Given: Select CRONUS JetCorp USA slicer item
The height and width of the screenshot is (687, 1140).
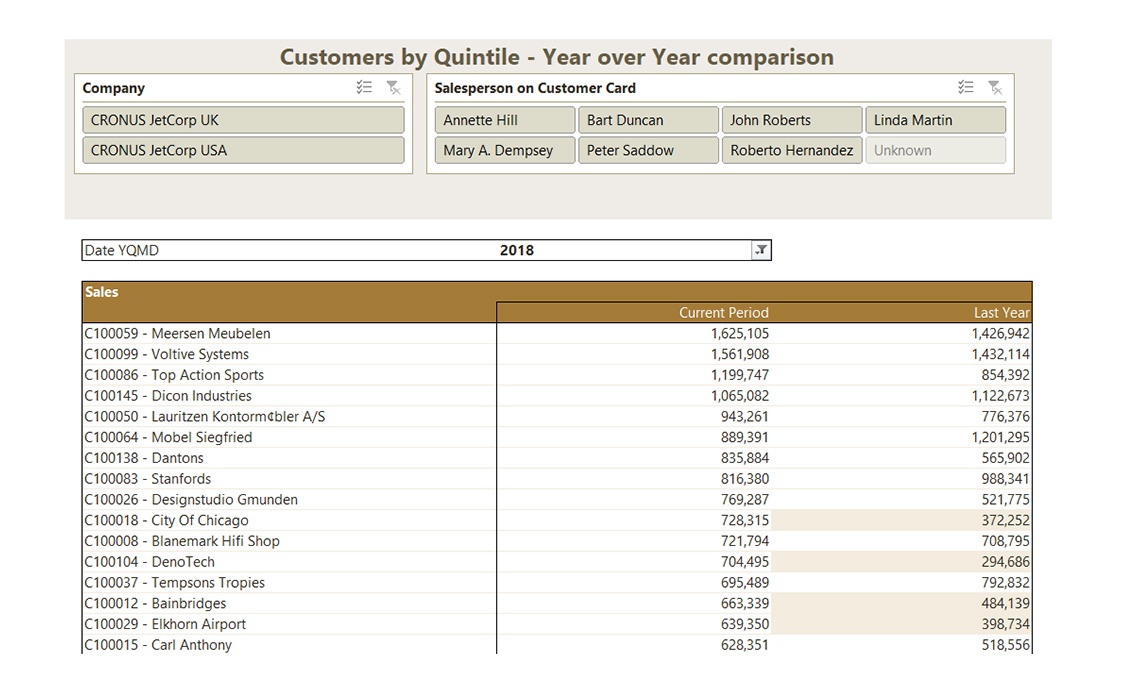Looking at the screenshot, I should pos(244,150).
